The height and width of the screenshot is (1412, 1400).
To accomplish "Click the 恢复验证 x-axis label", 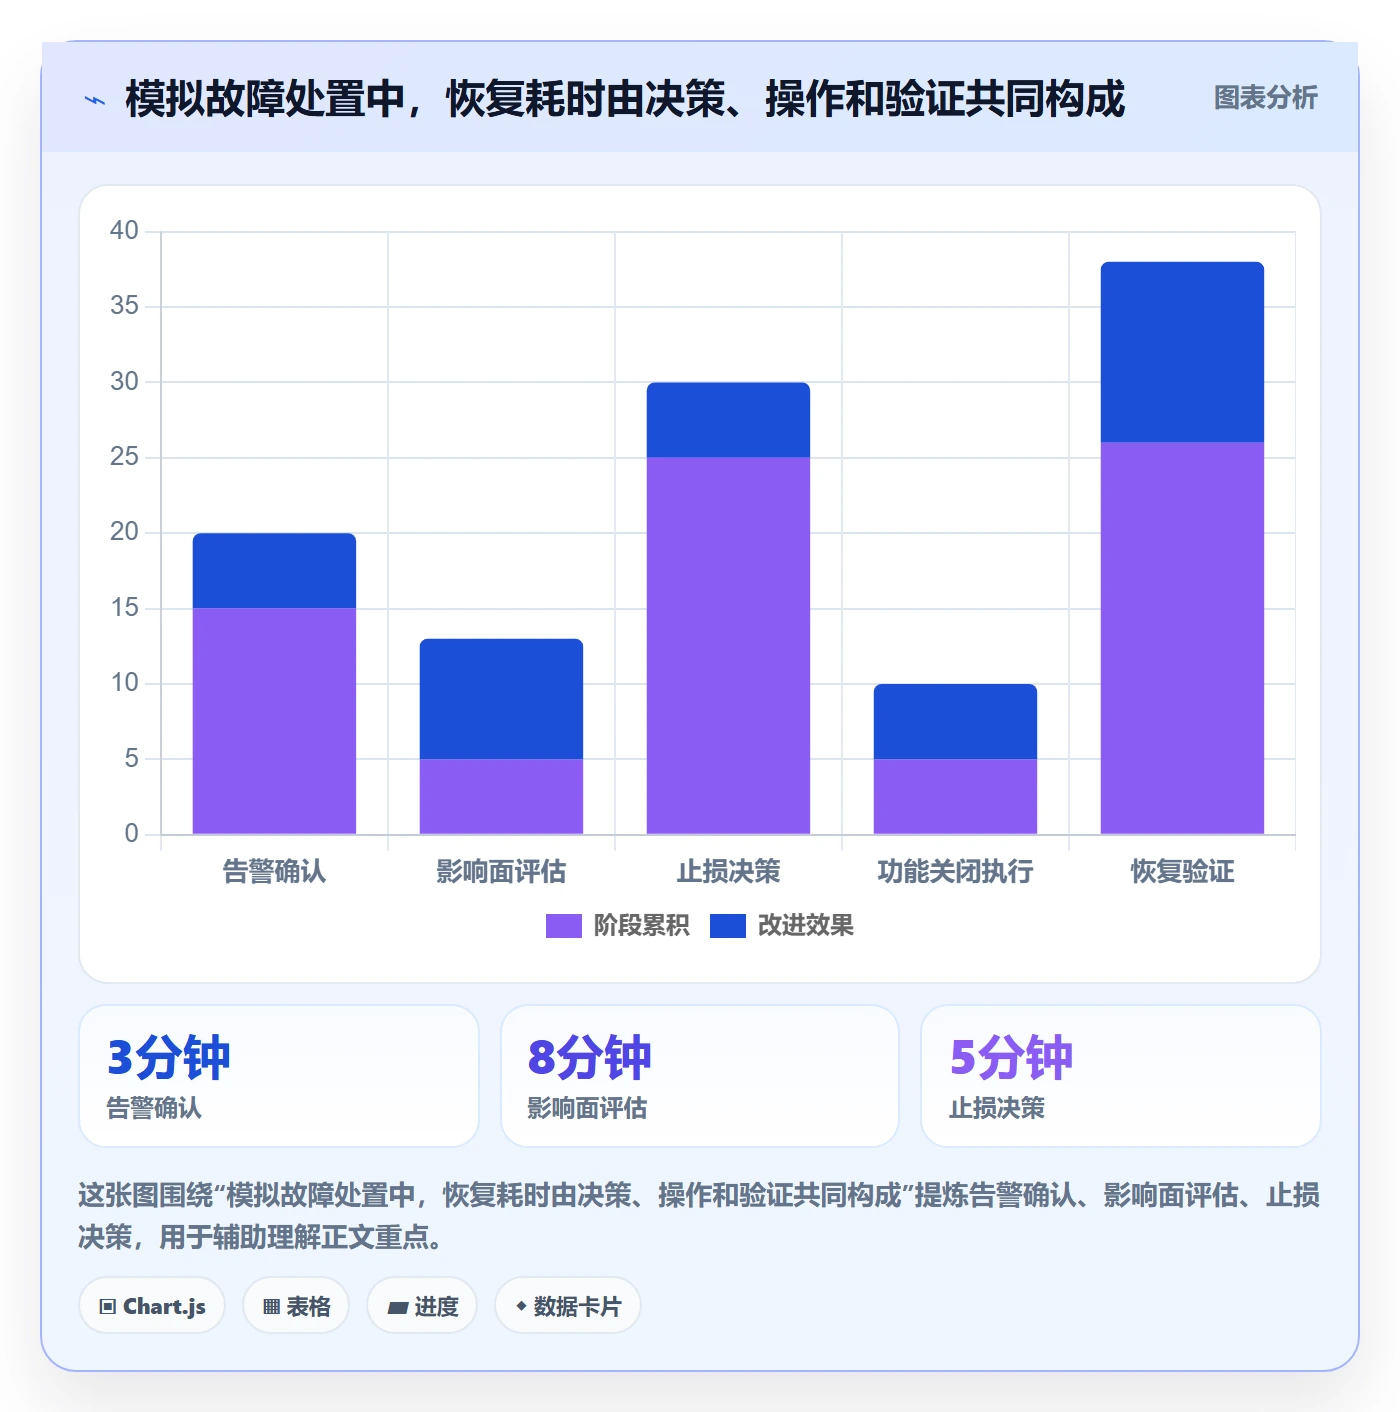I will (x=1182, y=872).
